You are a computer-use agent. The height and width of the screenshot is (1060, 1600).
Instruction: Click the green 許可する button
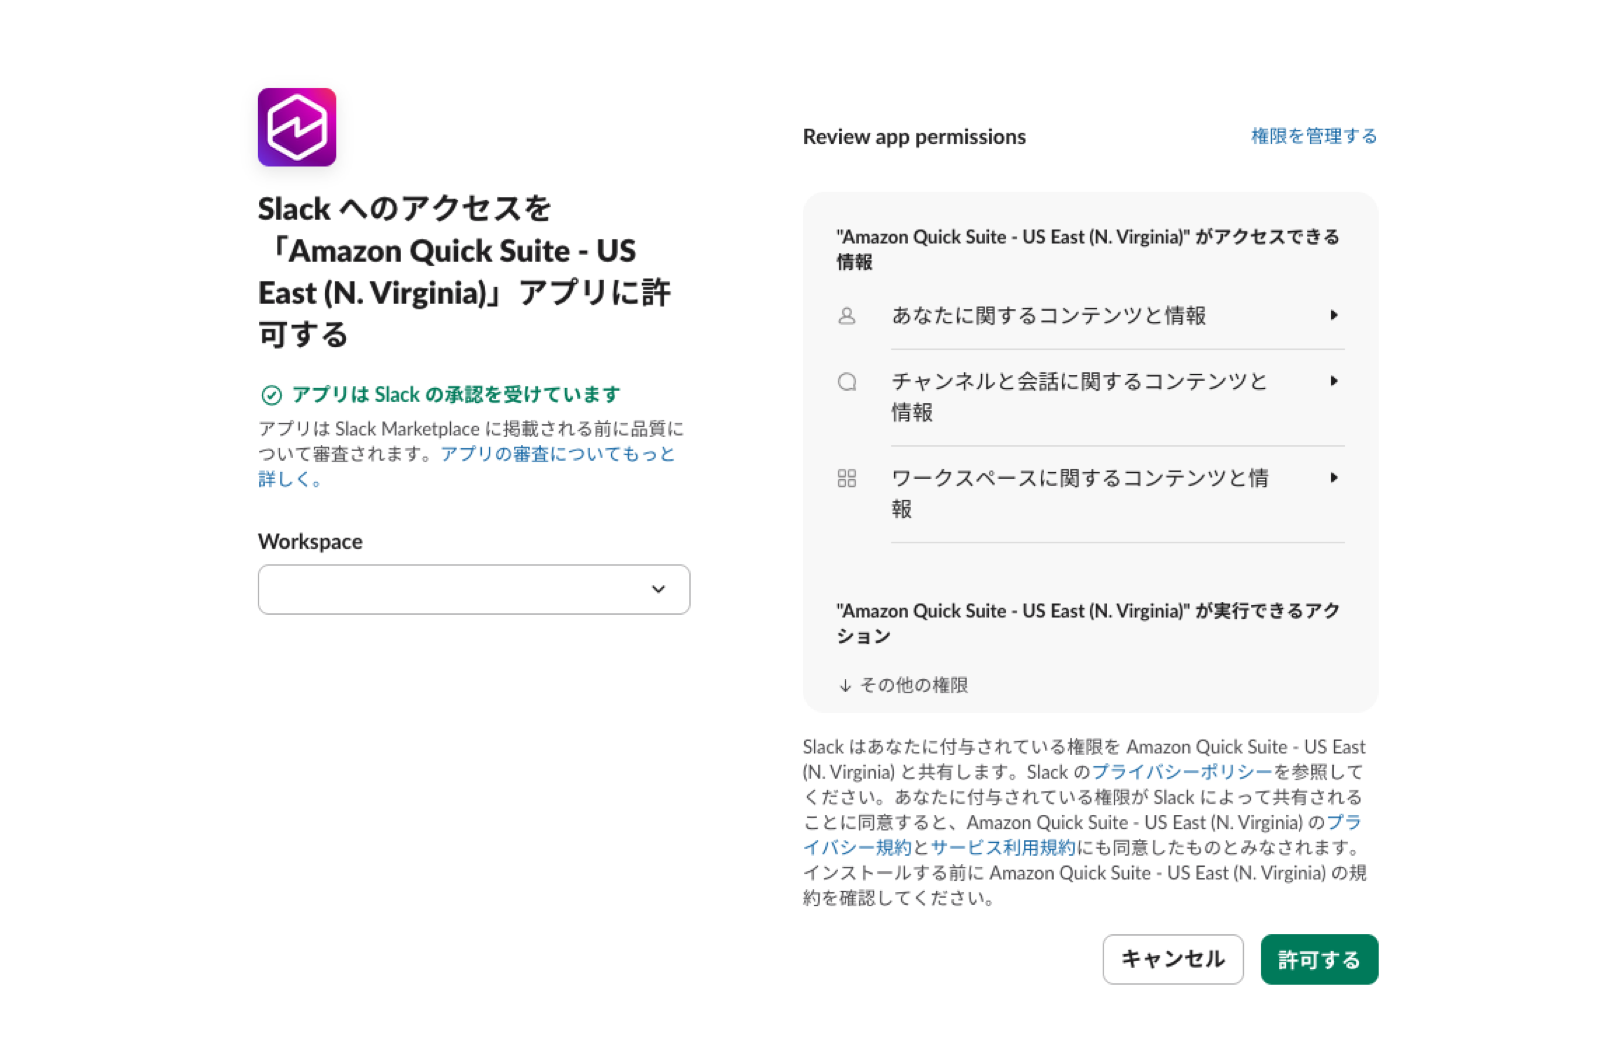tap(1319, 959)
